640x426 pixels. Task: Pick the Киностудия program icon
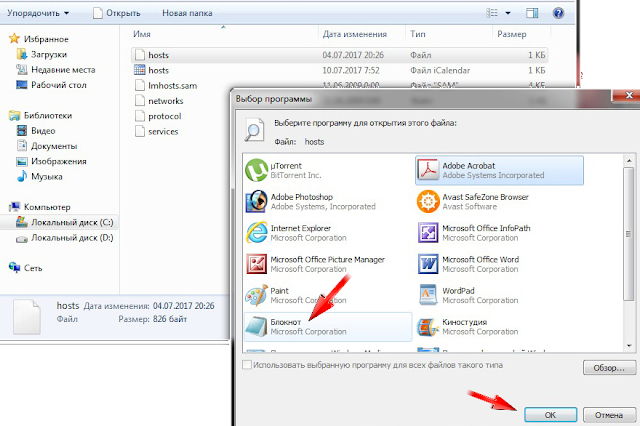pyautogui.click(x=428, y=326)
